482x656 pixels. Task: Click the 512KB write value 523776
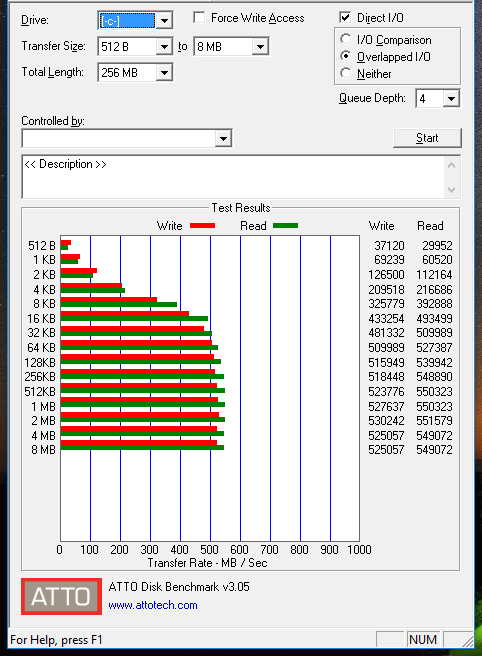[x=386, y=392]
